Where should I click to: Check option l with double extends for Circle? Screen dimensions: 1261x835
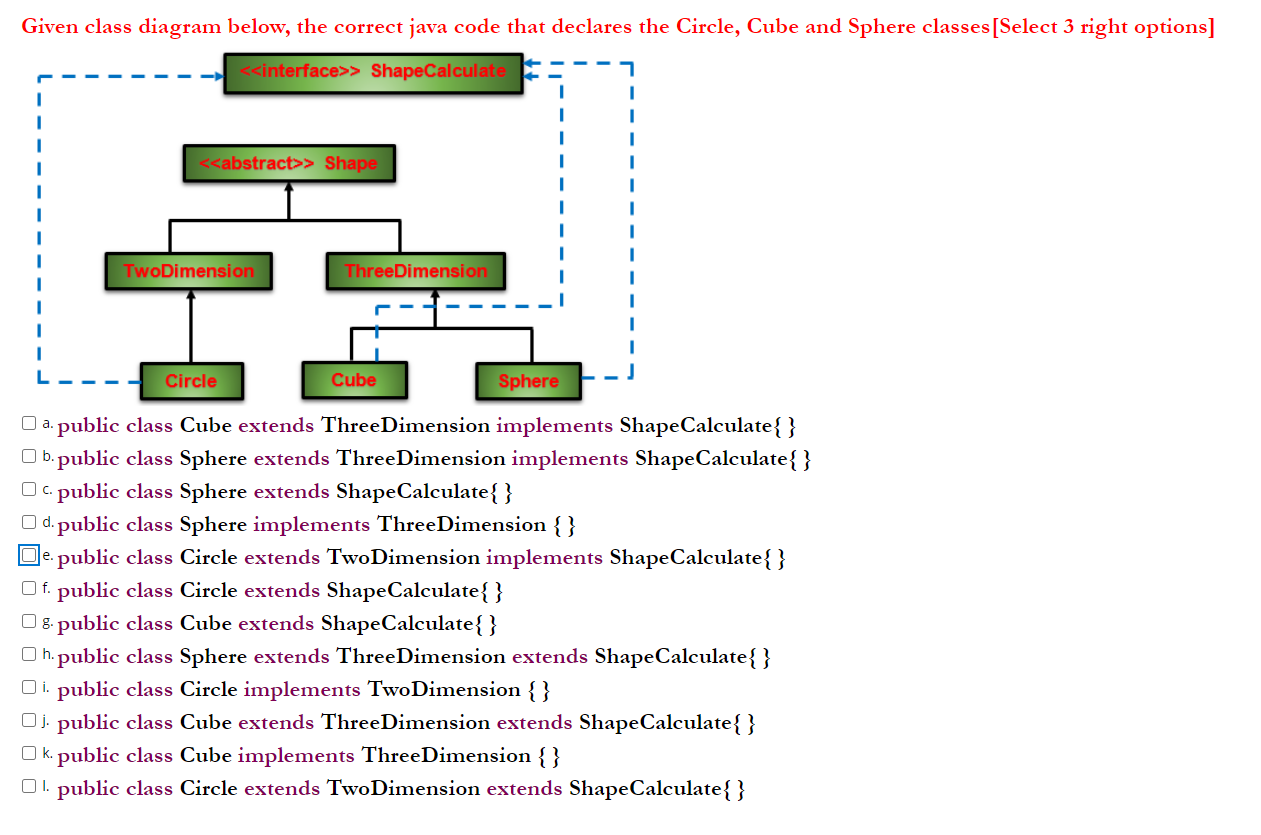29,786
